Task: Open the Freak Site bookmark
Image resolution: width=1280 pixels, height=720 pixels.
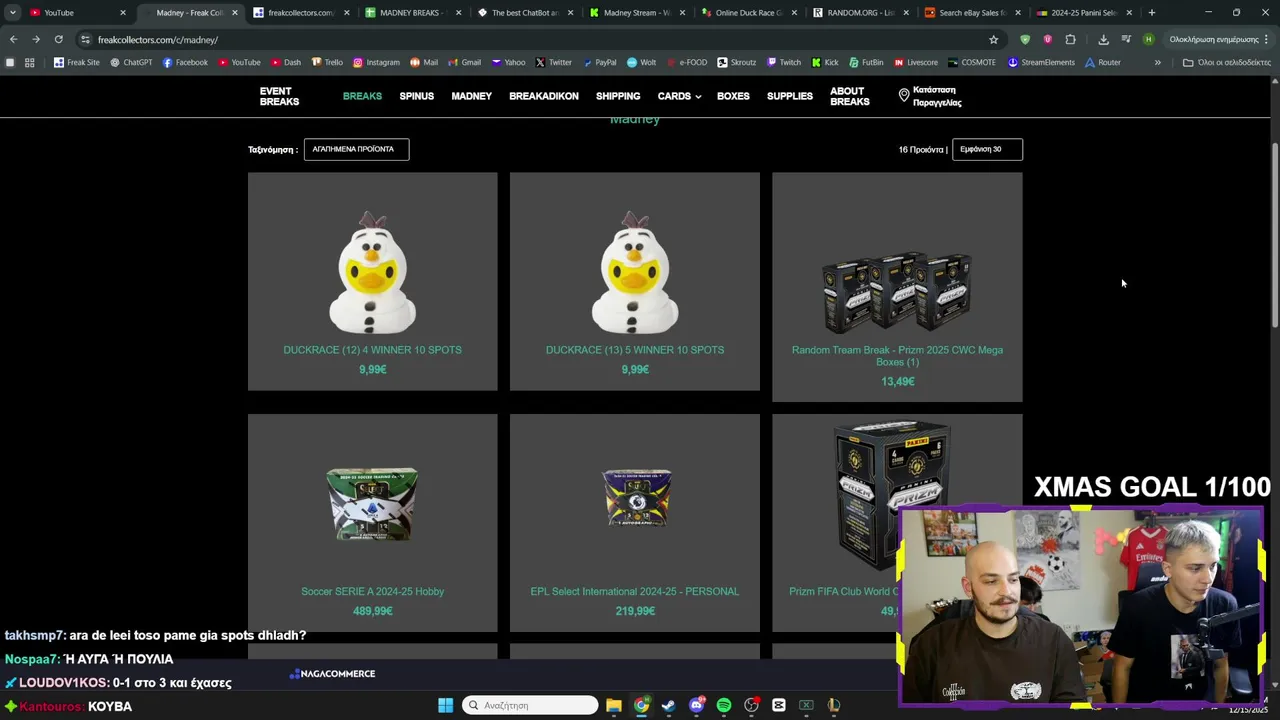Action: 77,62
